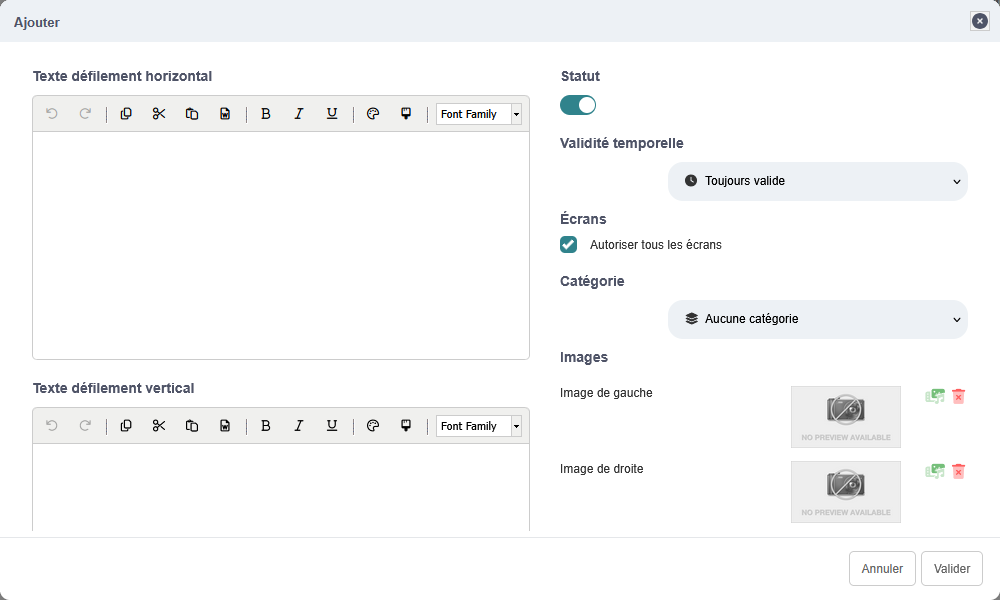Screen dimensions: 1000x600
Task: Click Paste icon in vertical text toolbar
Action: 192,426
